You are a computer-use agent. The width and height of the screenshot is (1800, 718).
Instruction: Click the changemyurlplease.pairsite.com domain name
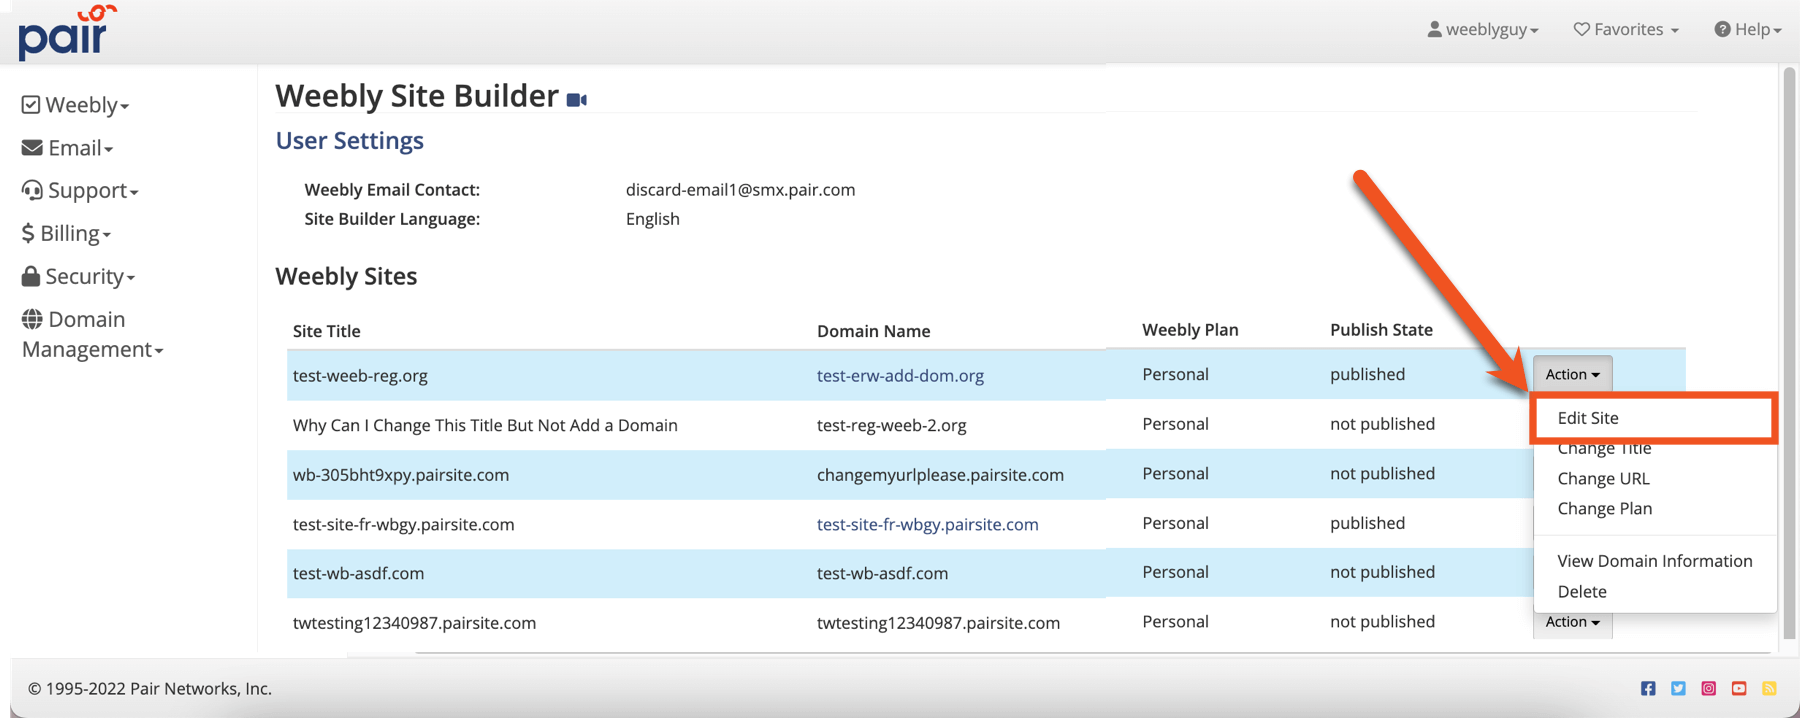940,475
